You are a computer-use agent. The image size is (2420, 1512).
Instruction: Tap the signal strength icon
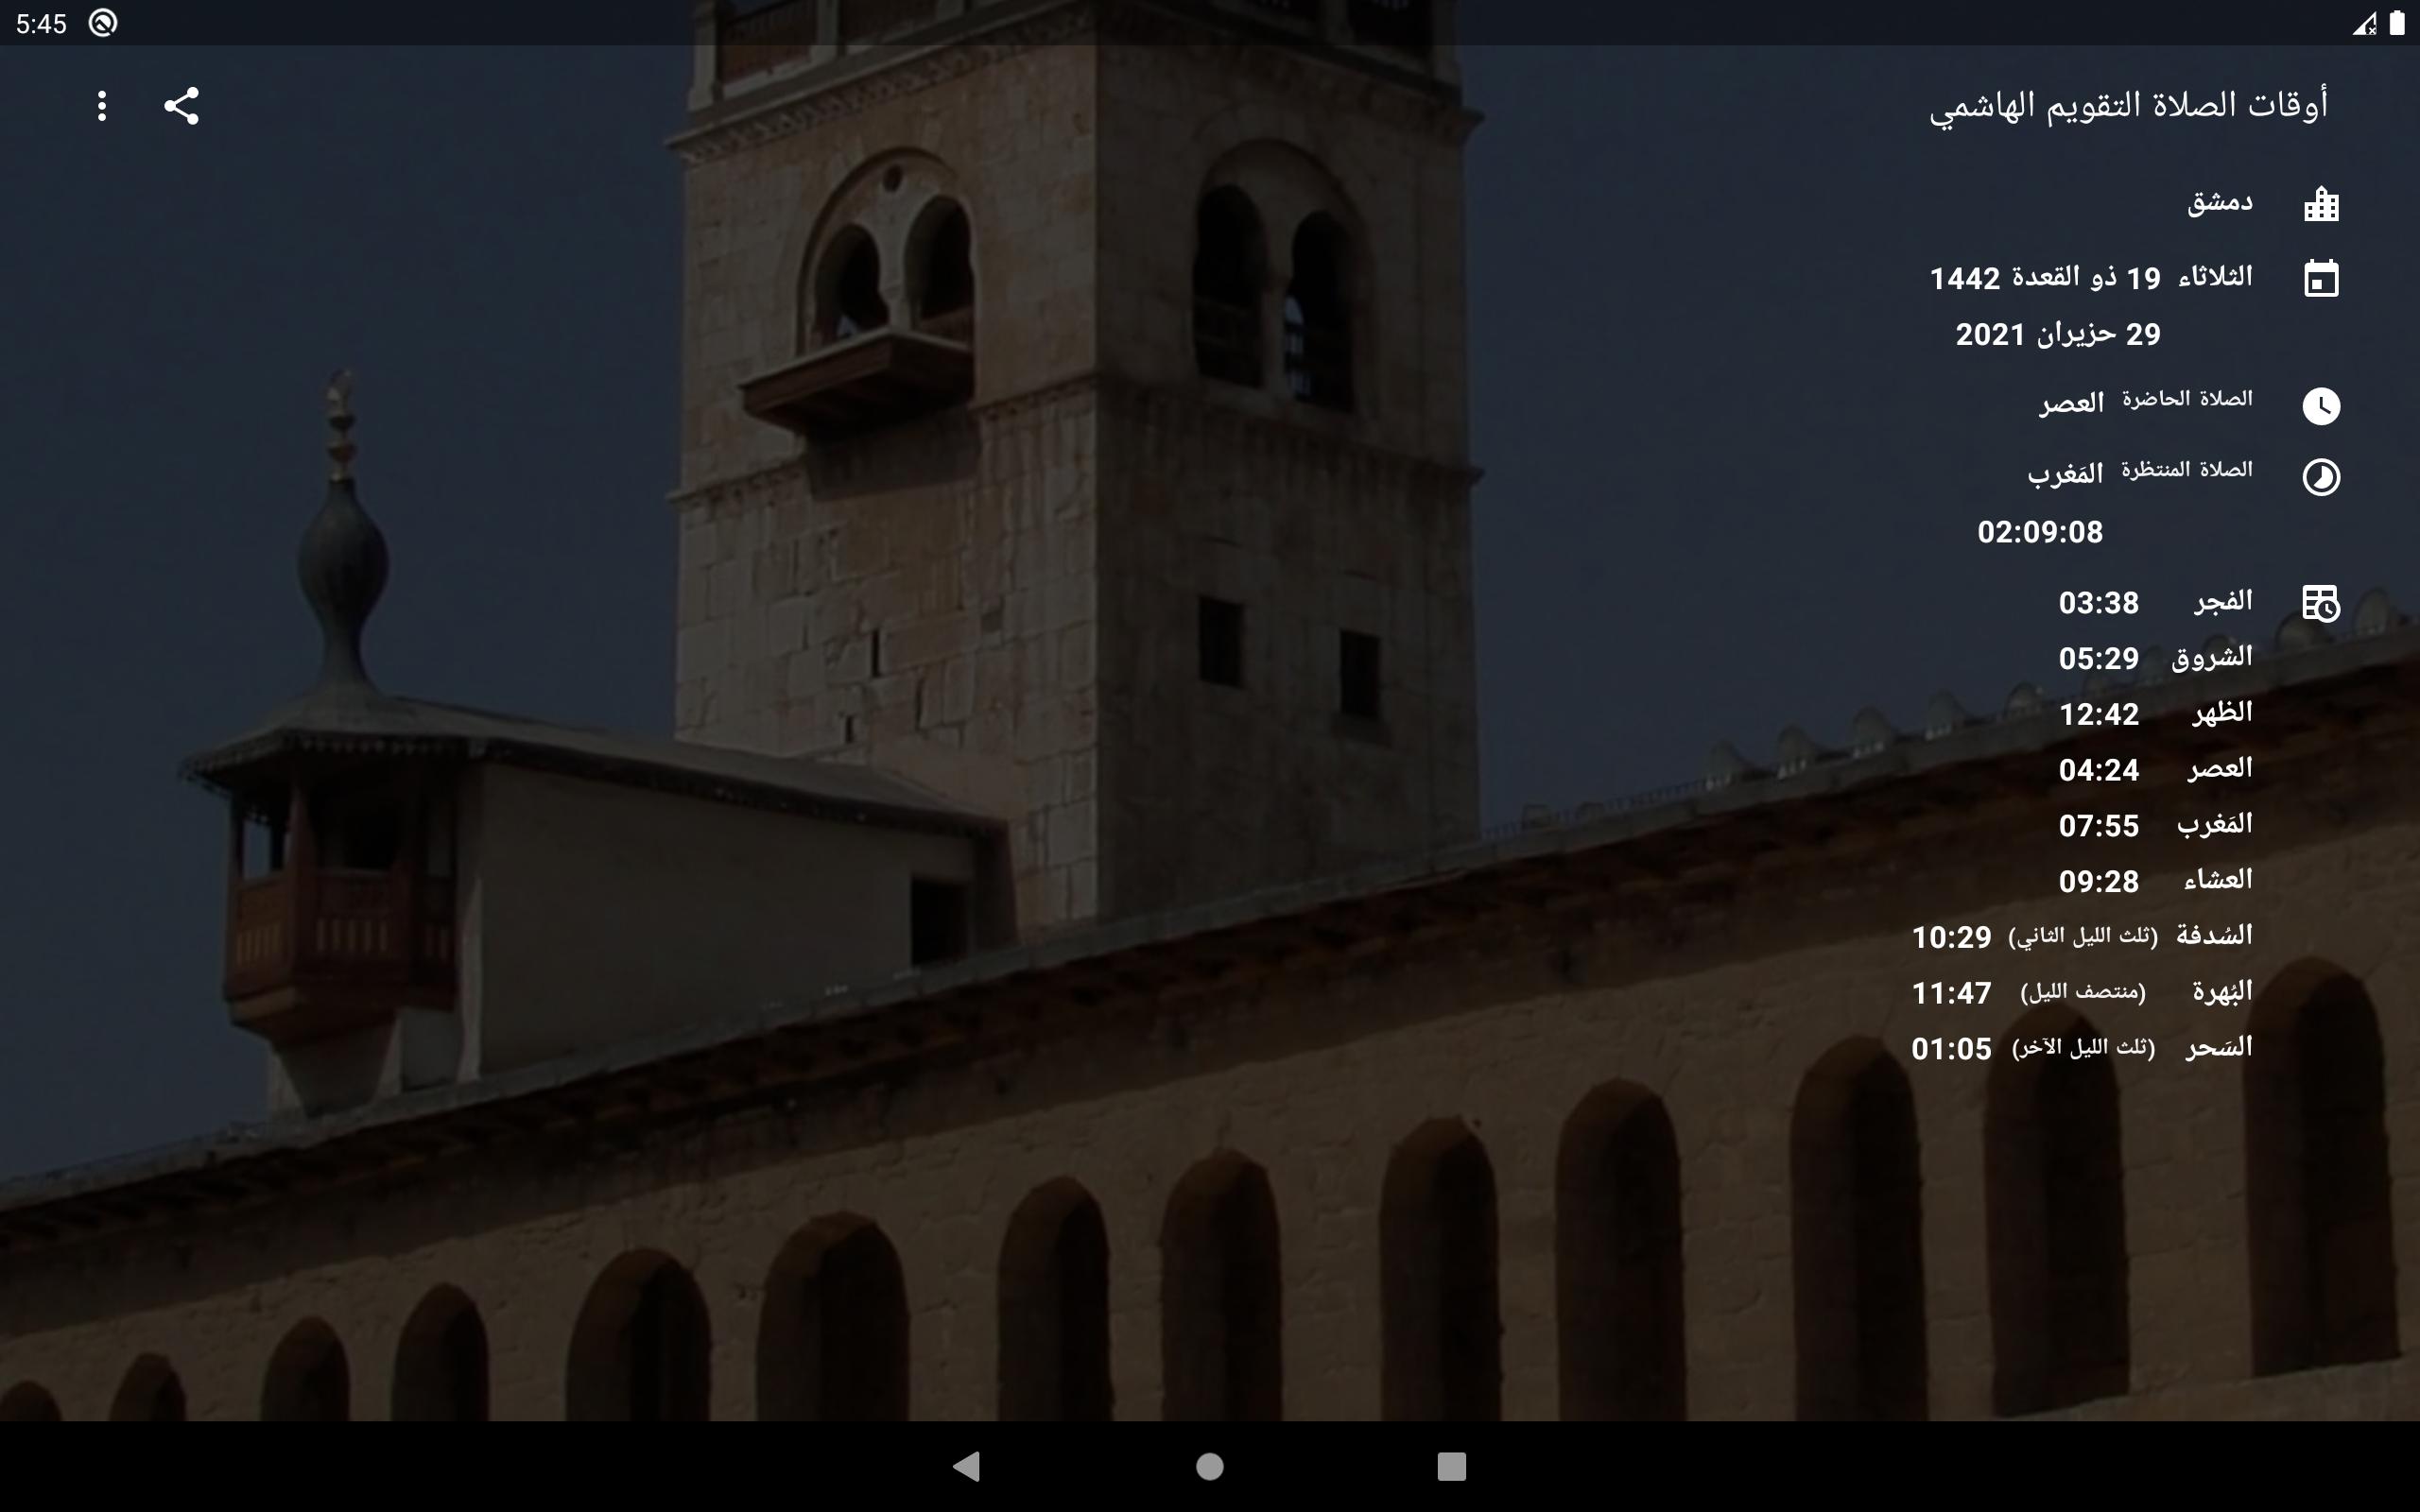point(2364,24)
